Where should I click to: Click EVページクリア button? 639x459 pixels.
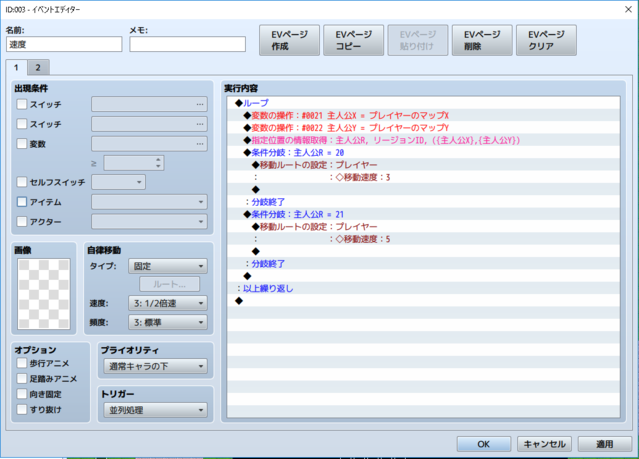click(x=546, y=40)
